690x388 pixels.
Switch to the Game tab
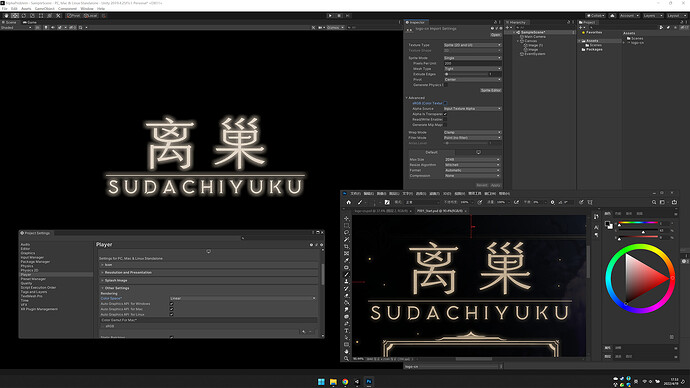click(30, 22)
